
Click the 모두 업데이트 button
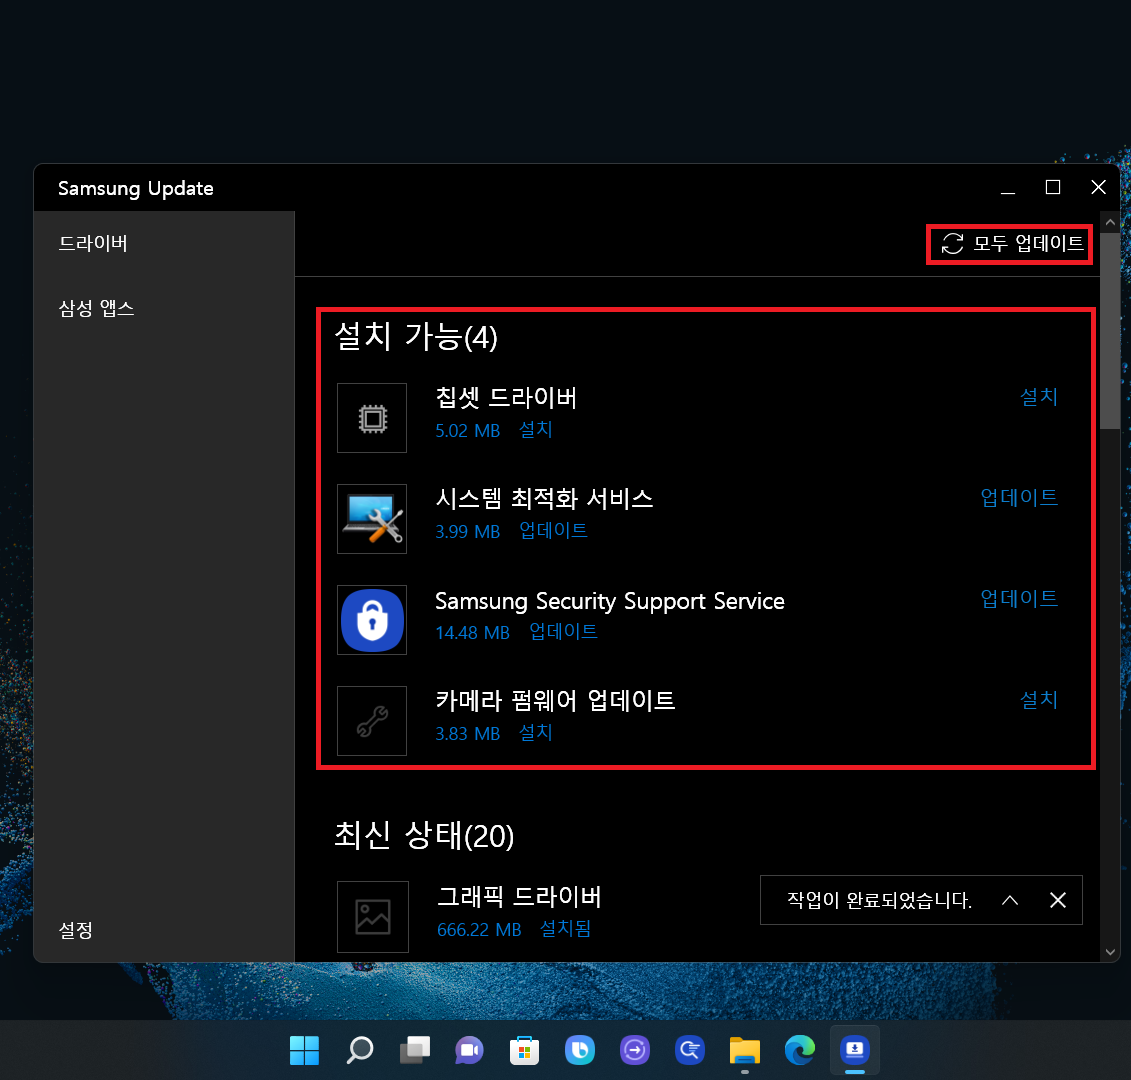[x=1010, y=244]
